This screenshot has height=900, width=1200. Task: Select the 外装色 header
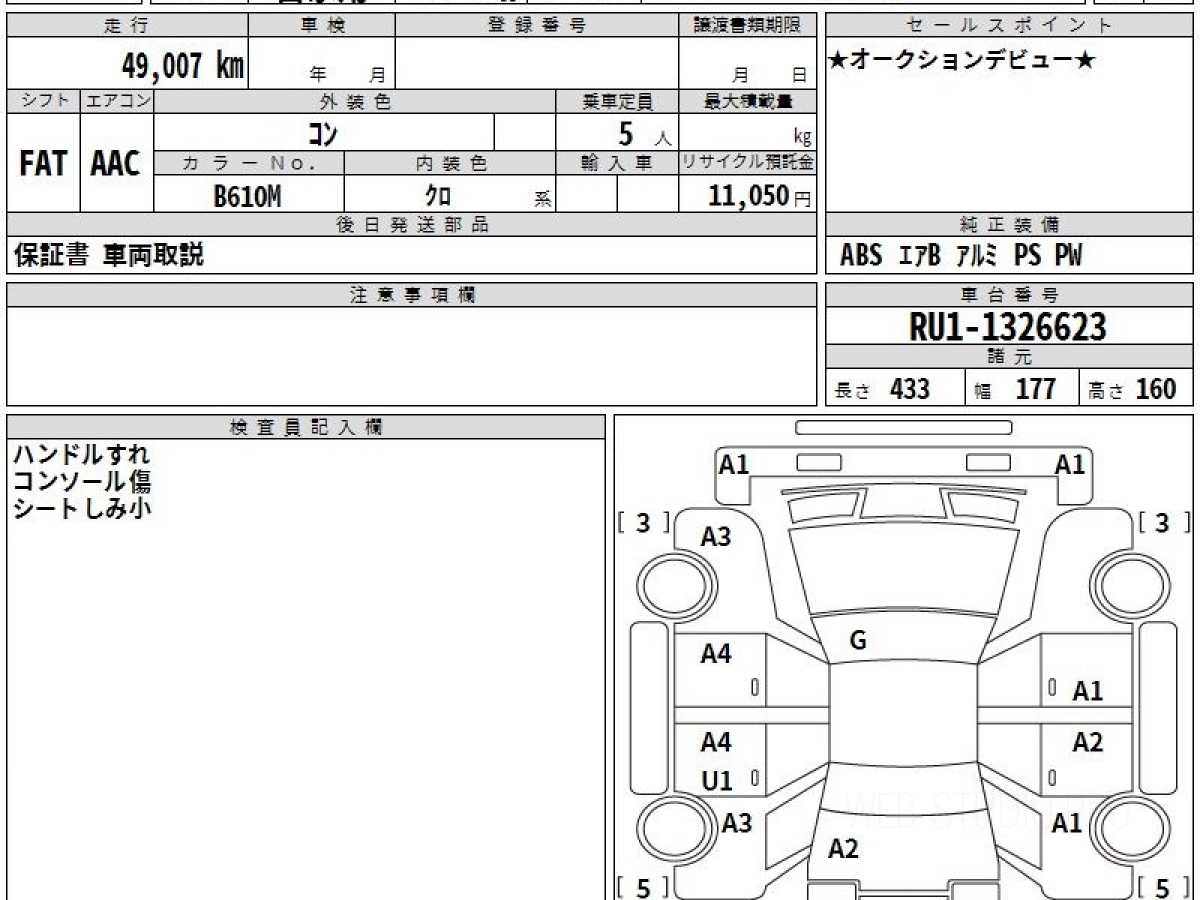[x=355, y=101]
